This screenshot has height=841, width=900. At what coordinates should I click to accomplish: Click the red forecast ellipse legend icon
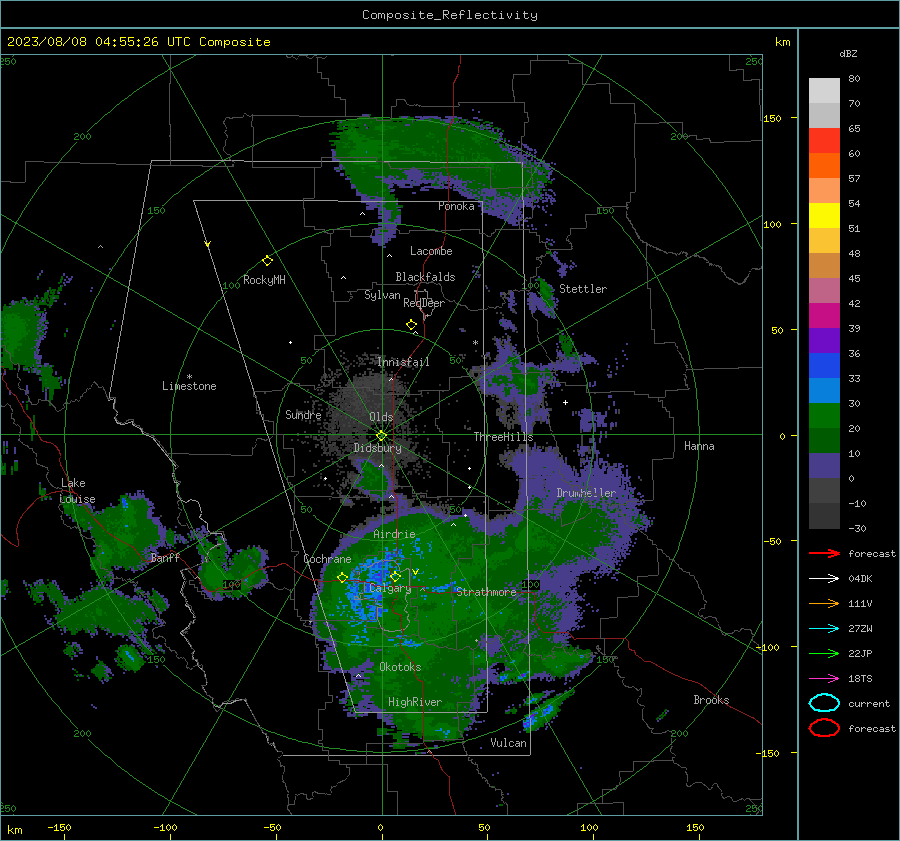pyautogui.click(x=824, y=728)
